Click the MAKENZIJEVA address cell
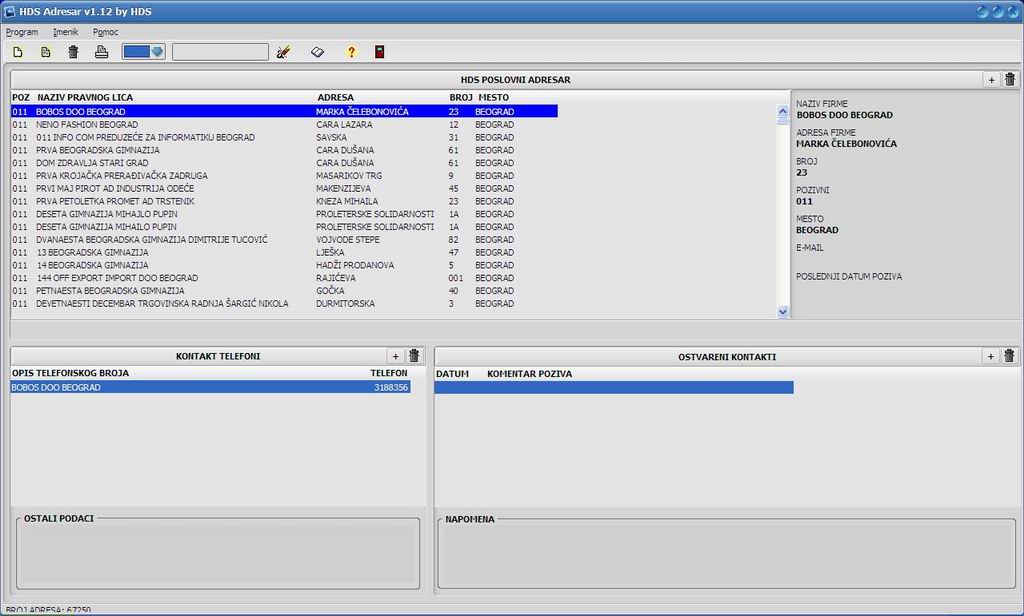This screenshot has height=616, width=1024. pos(344,188)
